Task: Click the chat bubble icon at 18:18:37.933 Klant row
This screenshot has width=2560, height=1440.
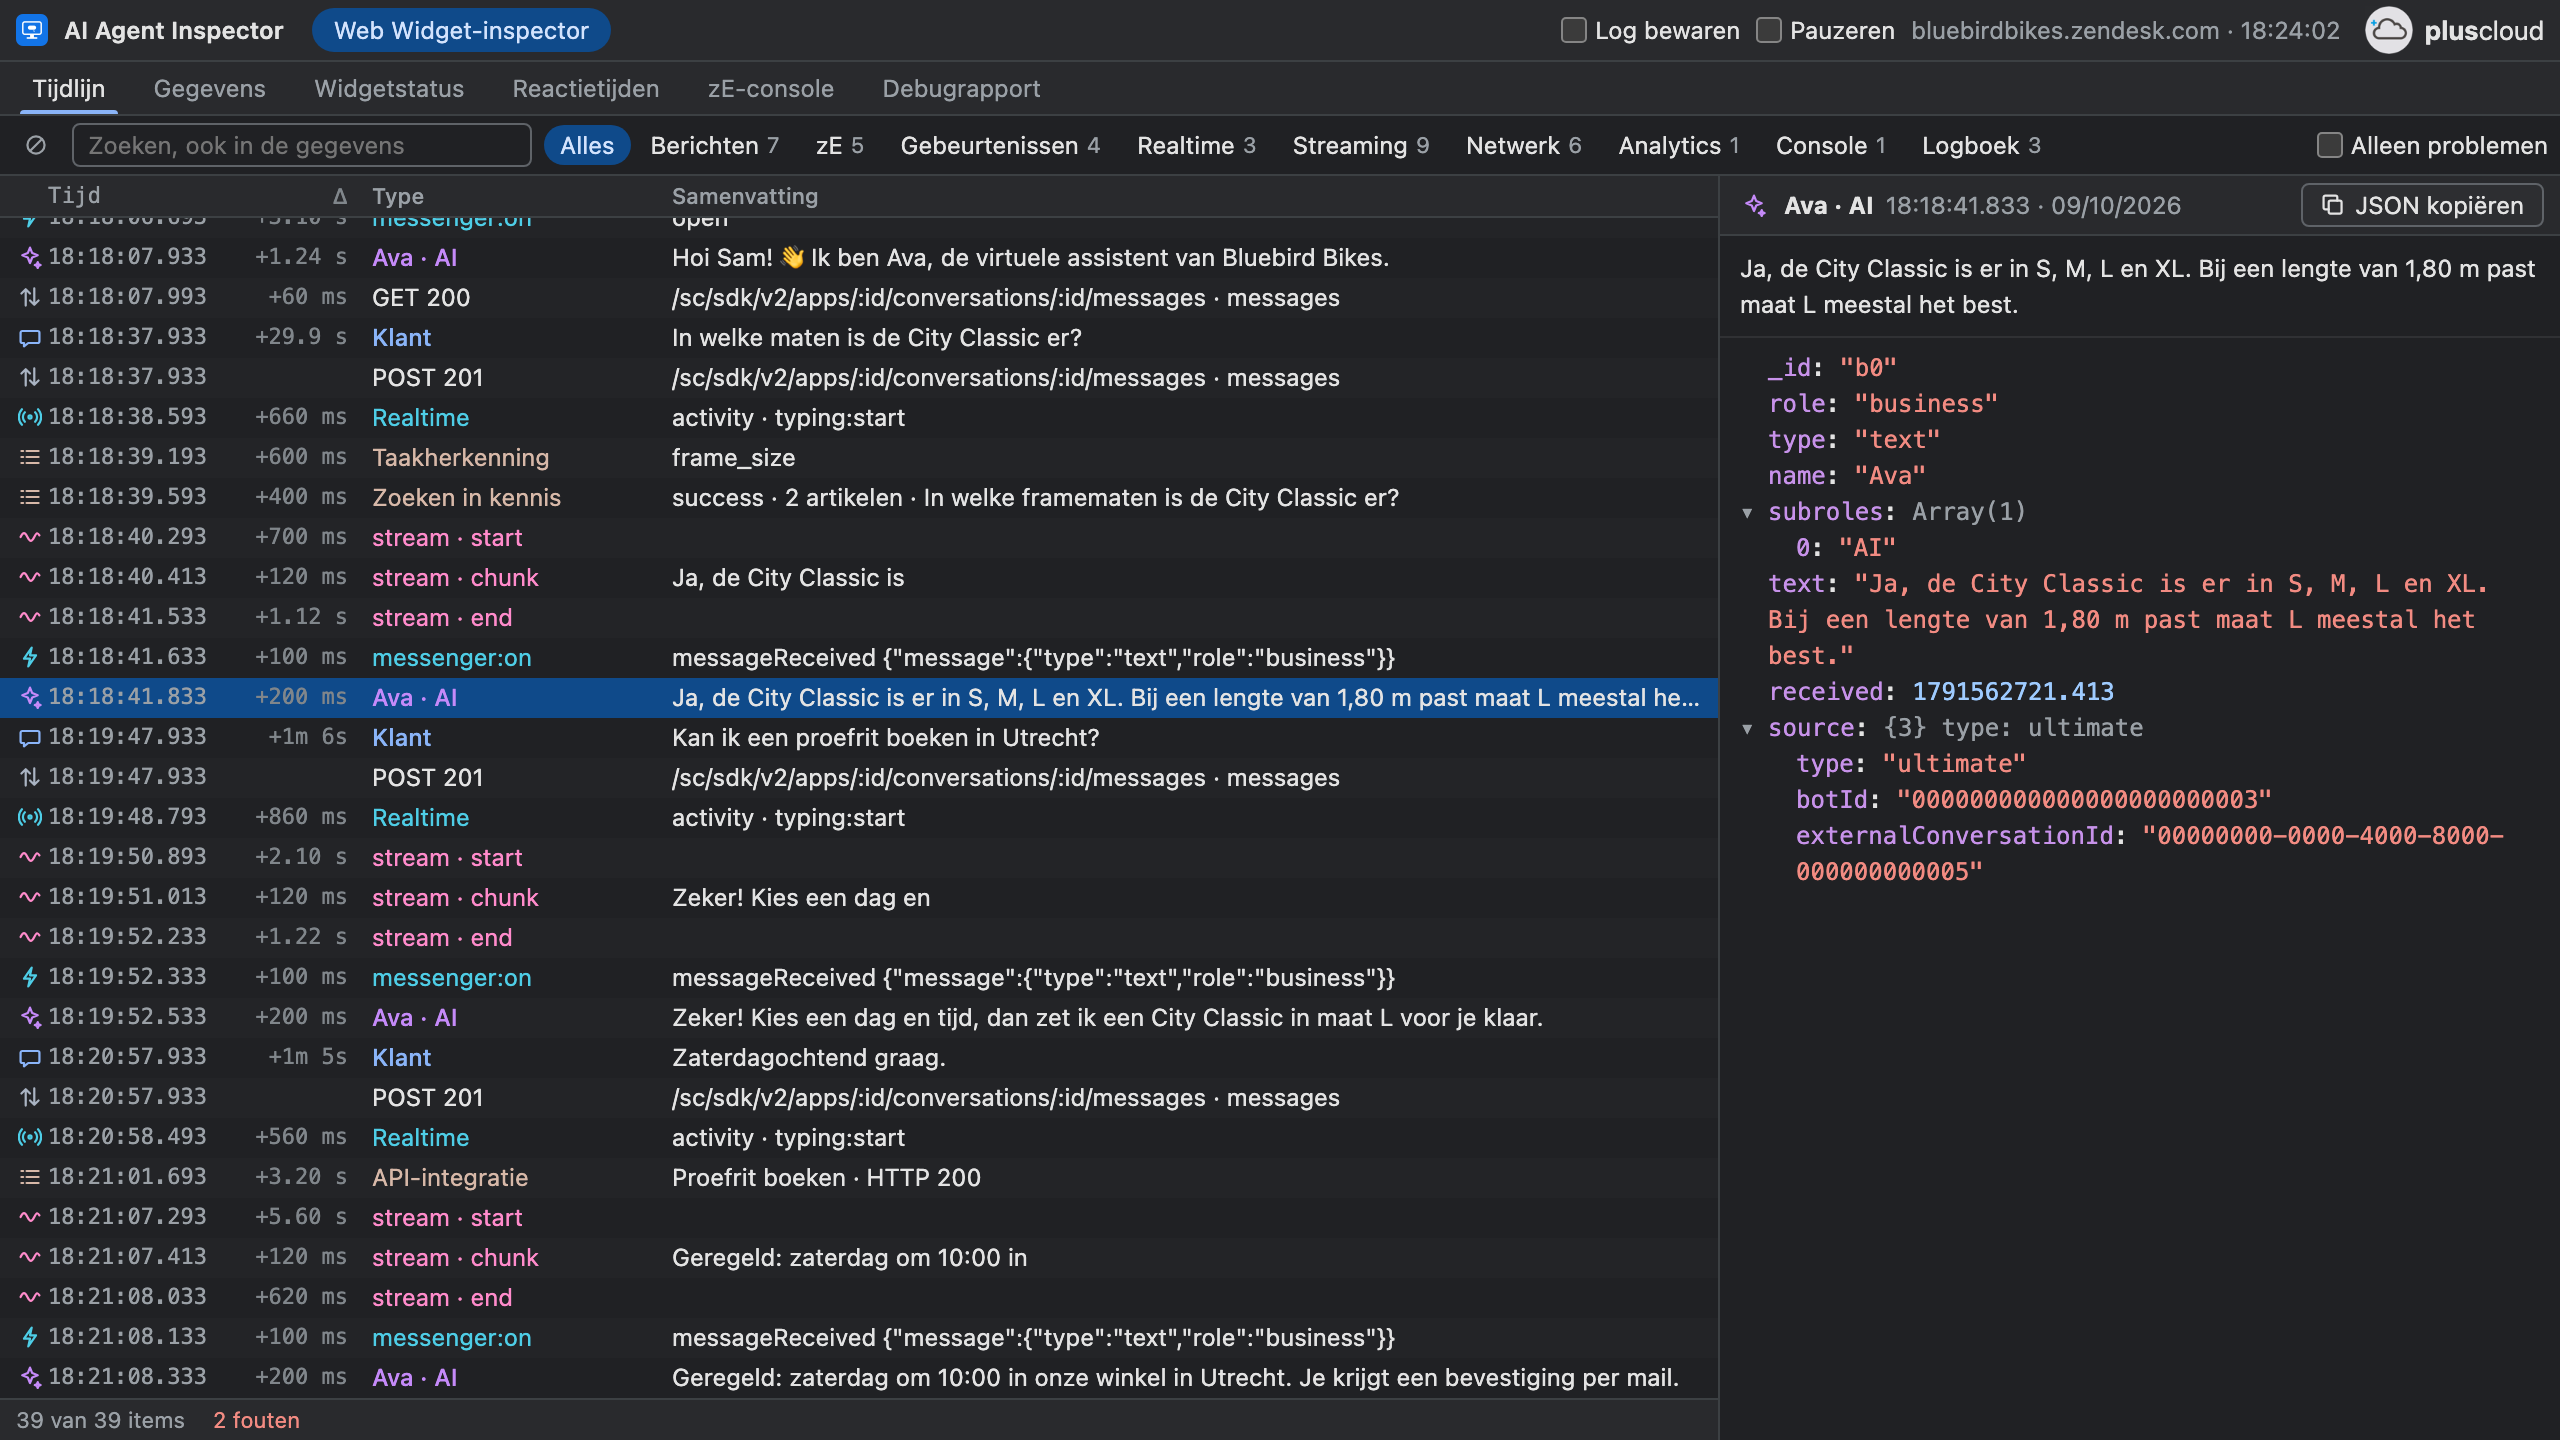Action: [30, 338]
